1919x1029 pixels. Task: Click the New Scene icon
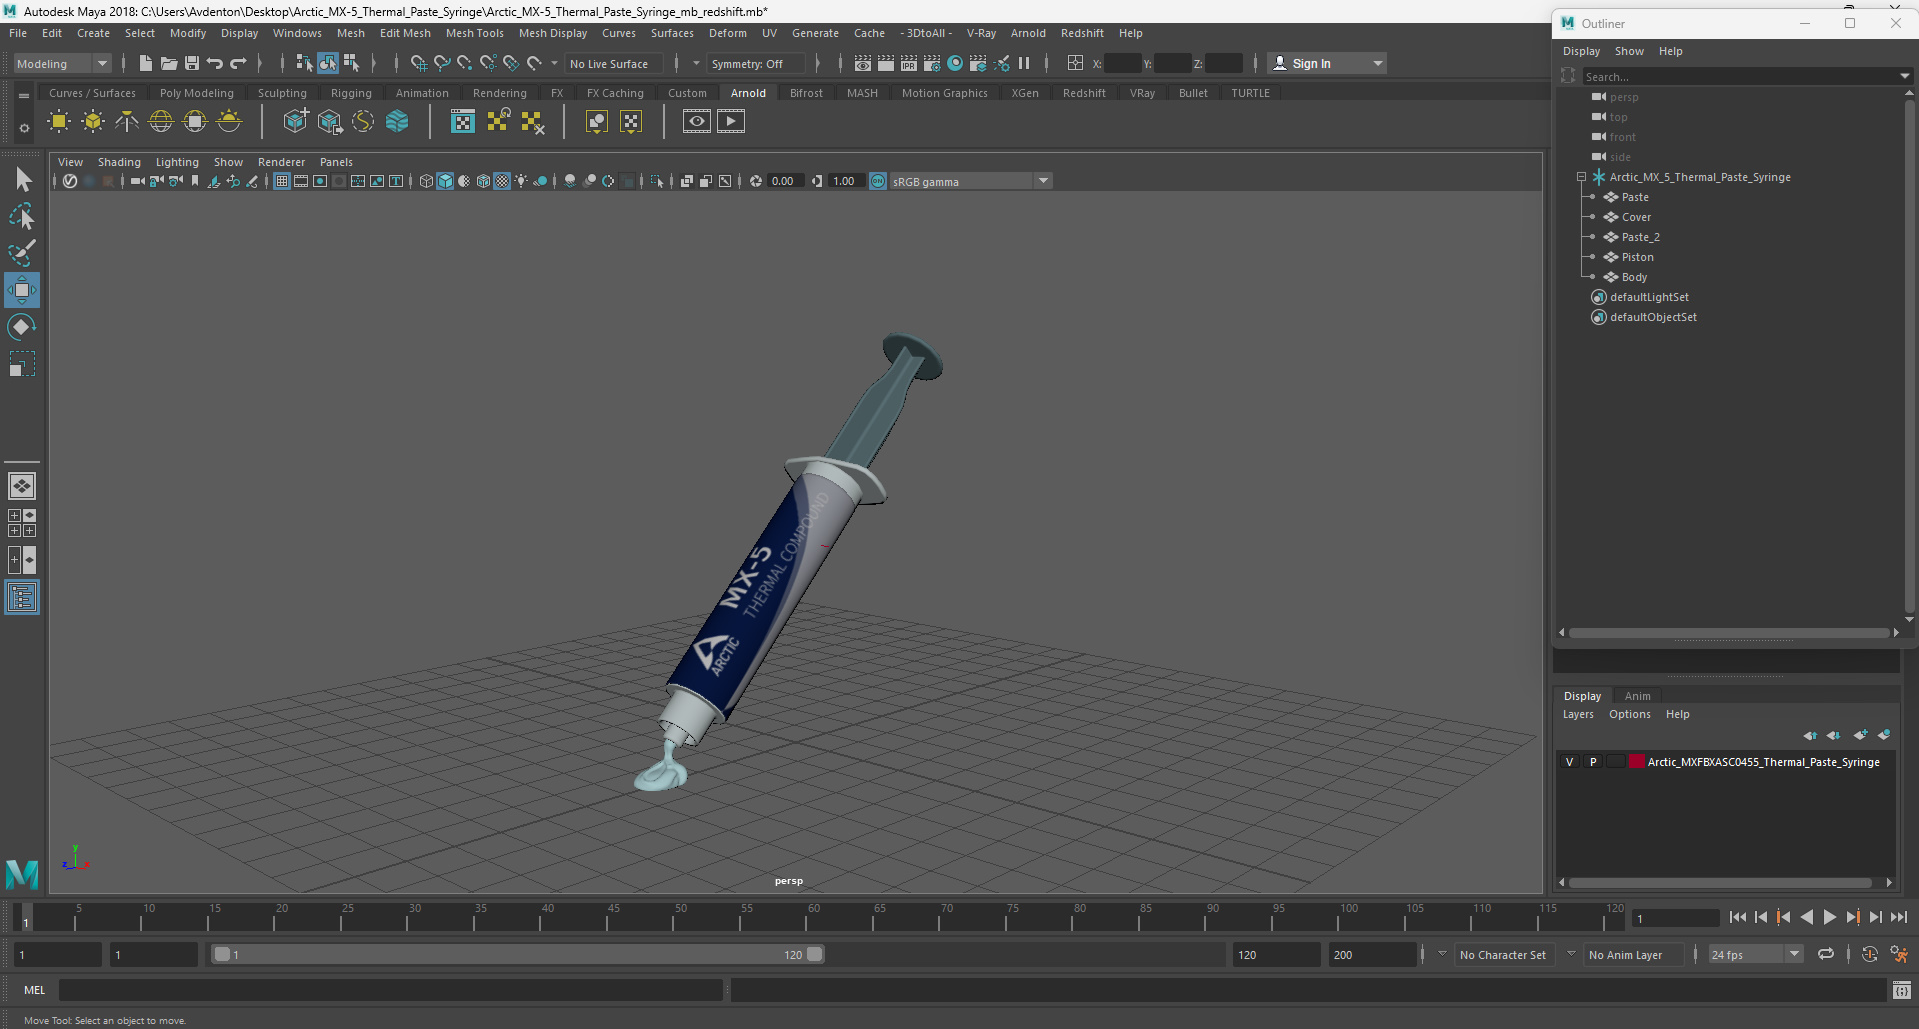pos(145,63)
